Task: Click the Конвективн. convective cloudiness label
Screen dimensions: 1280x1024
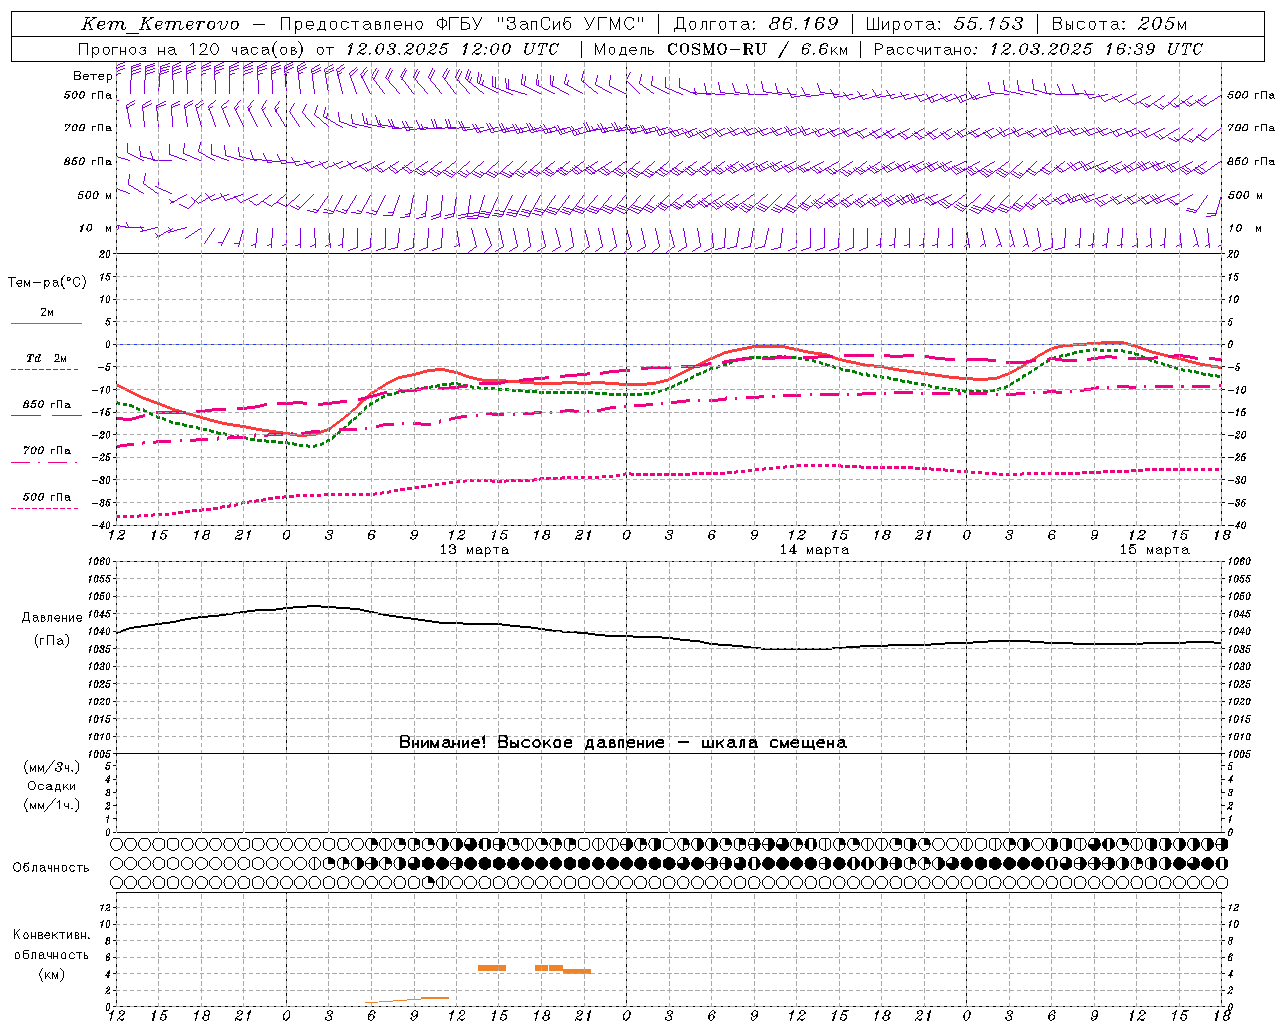Action: click(51, 935)
